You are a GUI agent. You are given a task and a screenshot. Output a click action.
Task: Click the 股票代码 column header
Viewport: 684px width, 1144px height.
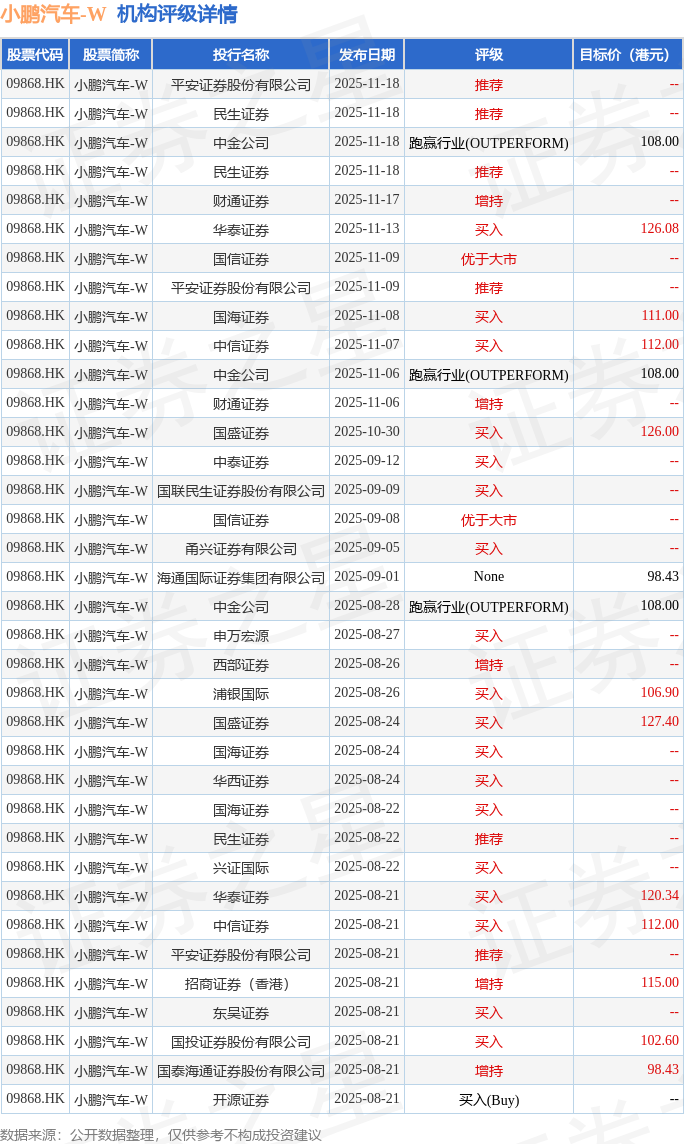(35, 55)
